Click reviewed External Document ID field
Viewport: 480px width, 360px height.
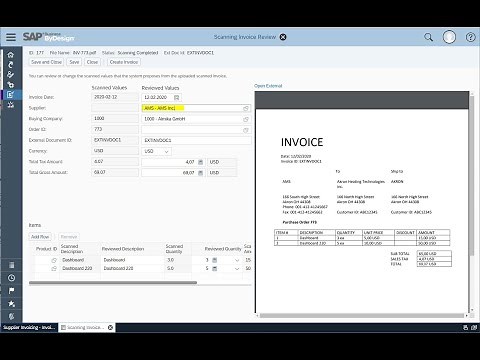196,141
